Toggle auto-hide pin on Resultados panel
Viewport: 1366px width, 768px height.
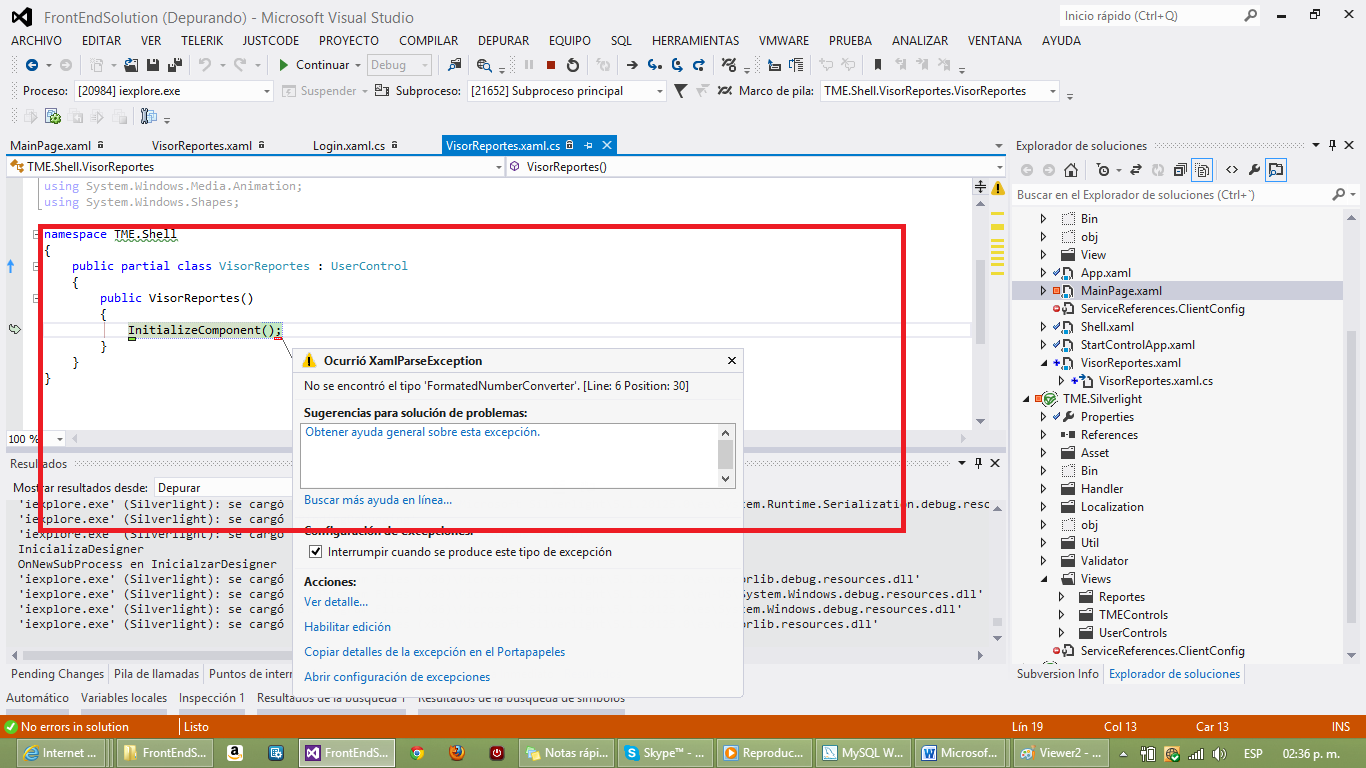[978, 463]
